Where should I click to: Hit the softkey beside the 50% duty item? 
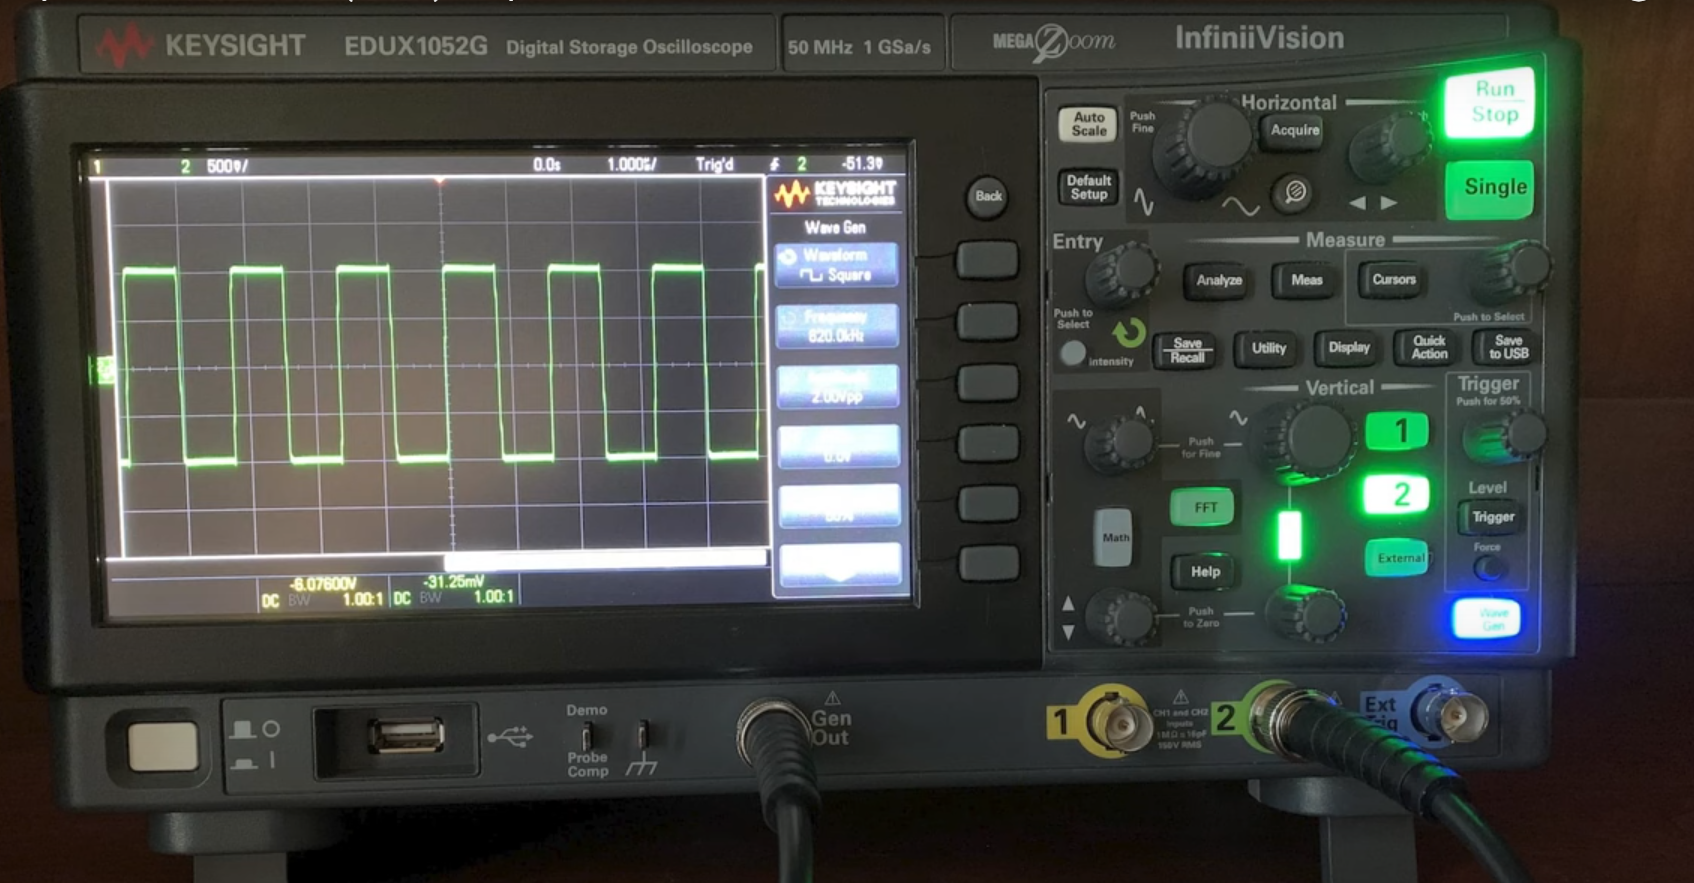click(988, 503)
